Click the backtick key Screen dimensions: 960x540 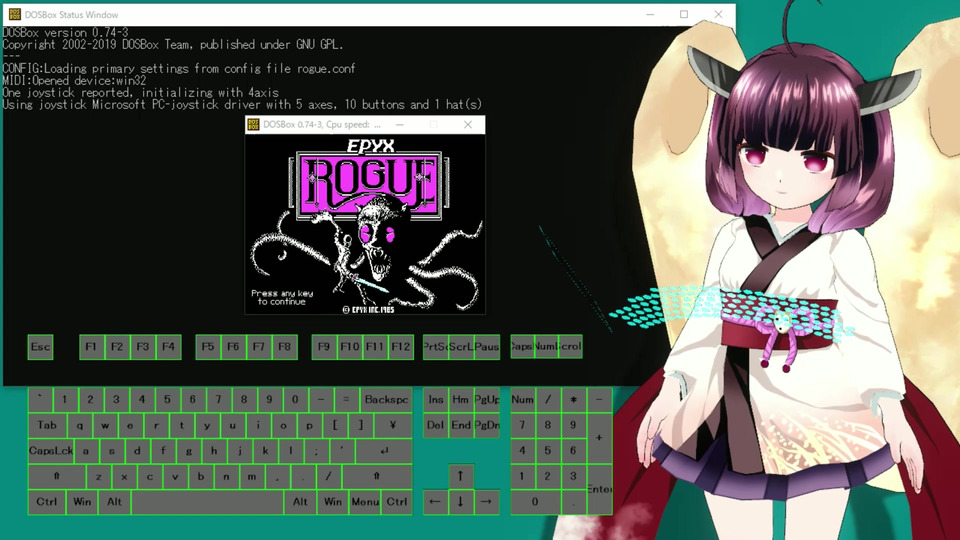tap(40, 400)
